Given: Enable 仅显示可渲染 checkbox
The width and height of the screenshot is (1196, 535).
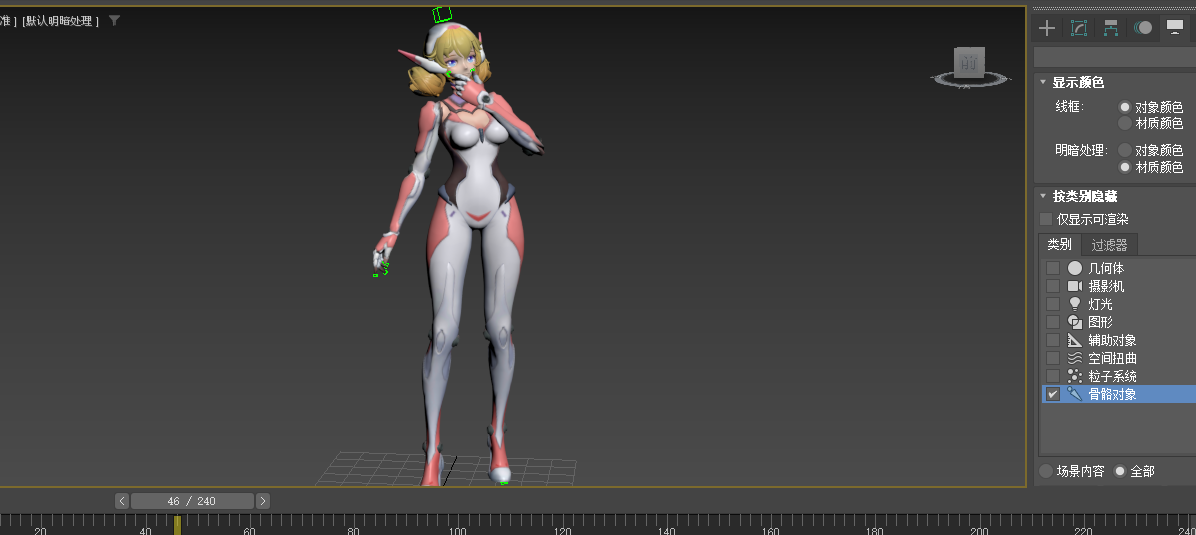Looking at the screenshot, I should (x=1046, y=219).
